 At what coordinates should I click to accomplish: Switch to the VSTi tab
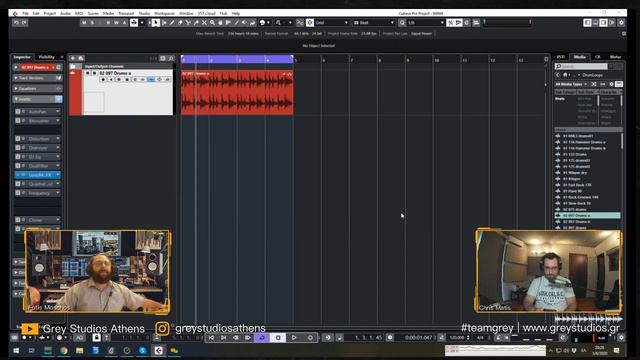click(561, 57)
